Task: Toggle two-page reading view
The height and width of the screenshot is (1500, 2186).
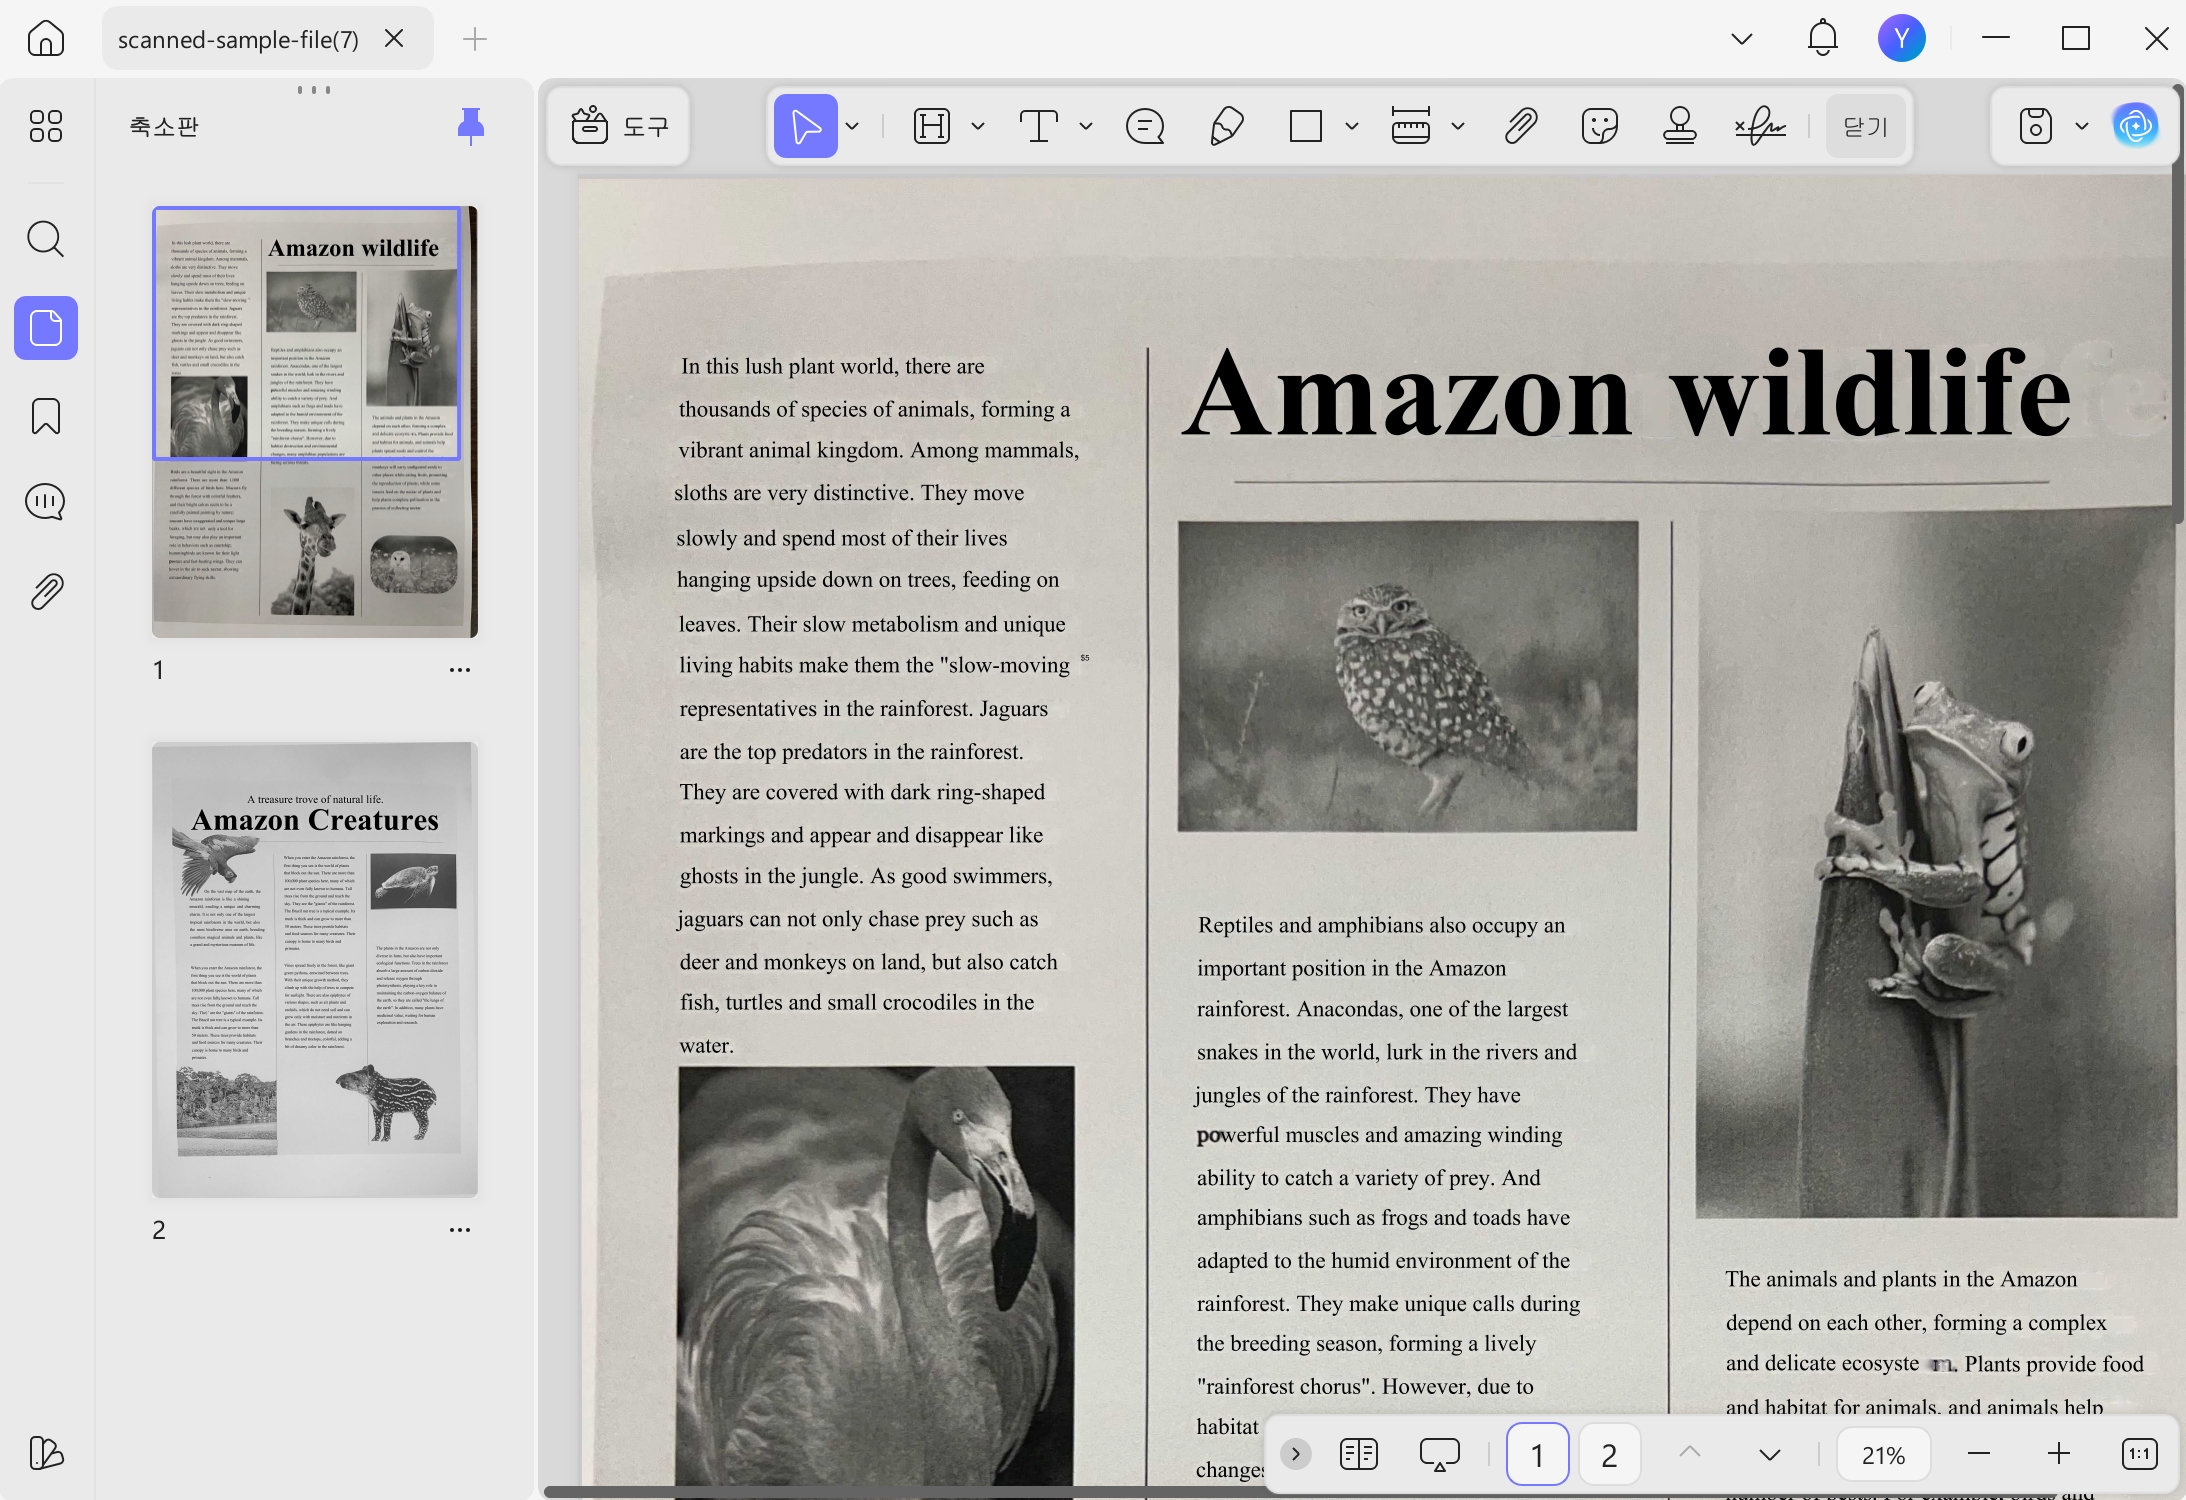Action: pos(1358,1454)
